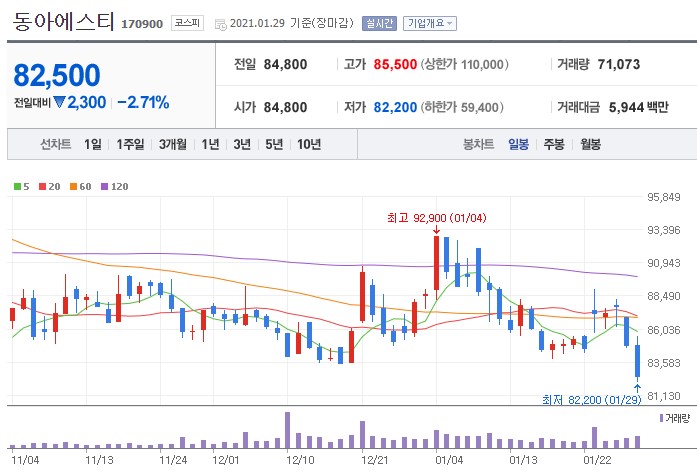The height and width of the screenshot is (475, 697).
Task: Click the 최저 82,200 (01/29) marker
Action: [x=592, y=399]
